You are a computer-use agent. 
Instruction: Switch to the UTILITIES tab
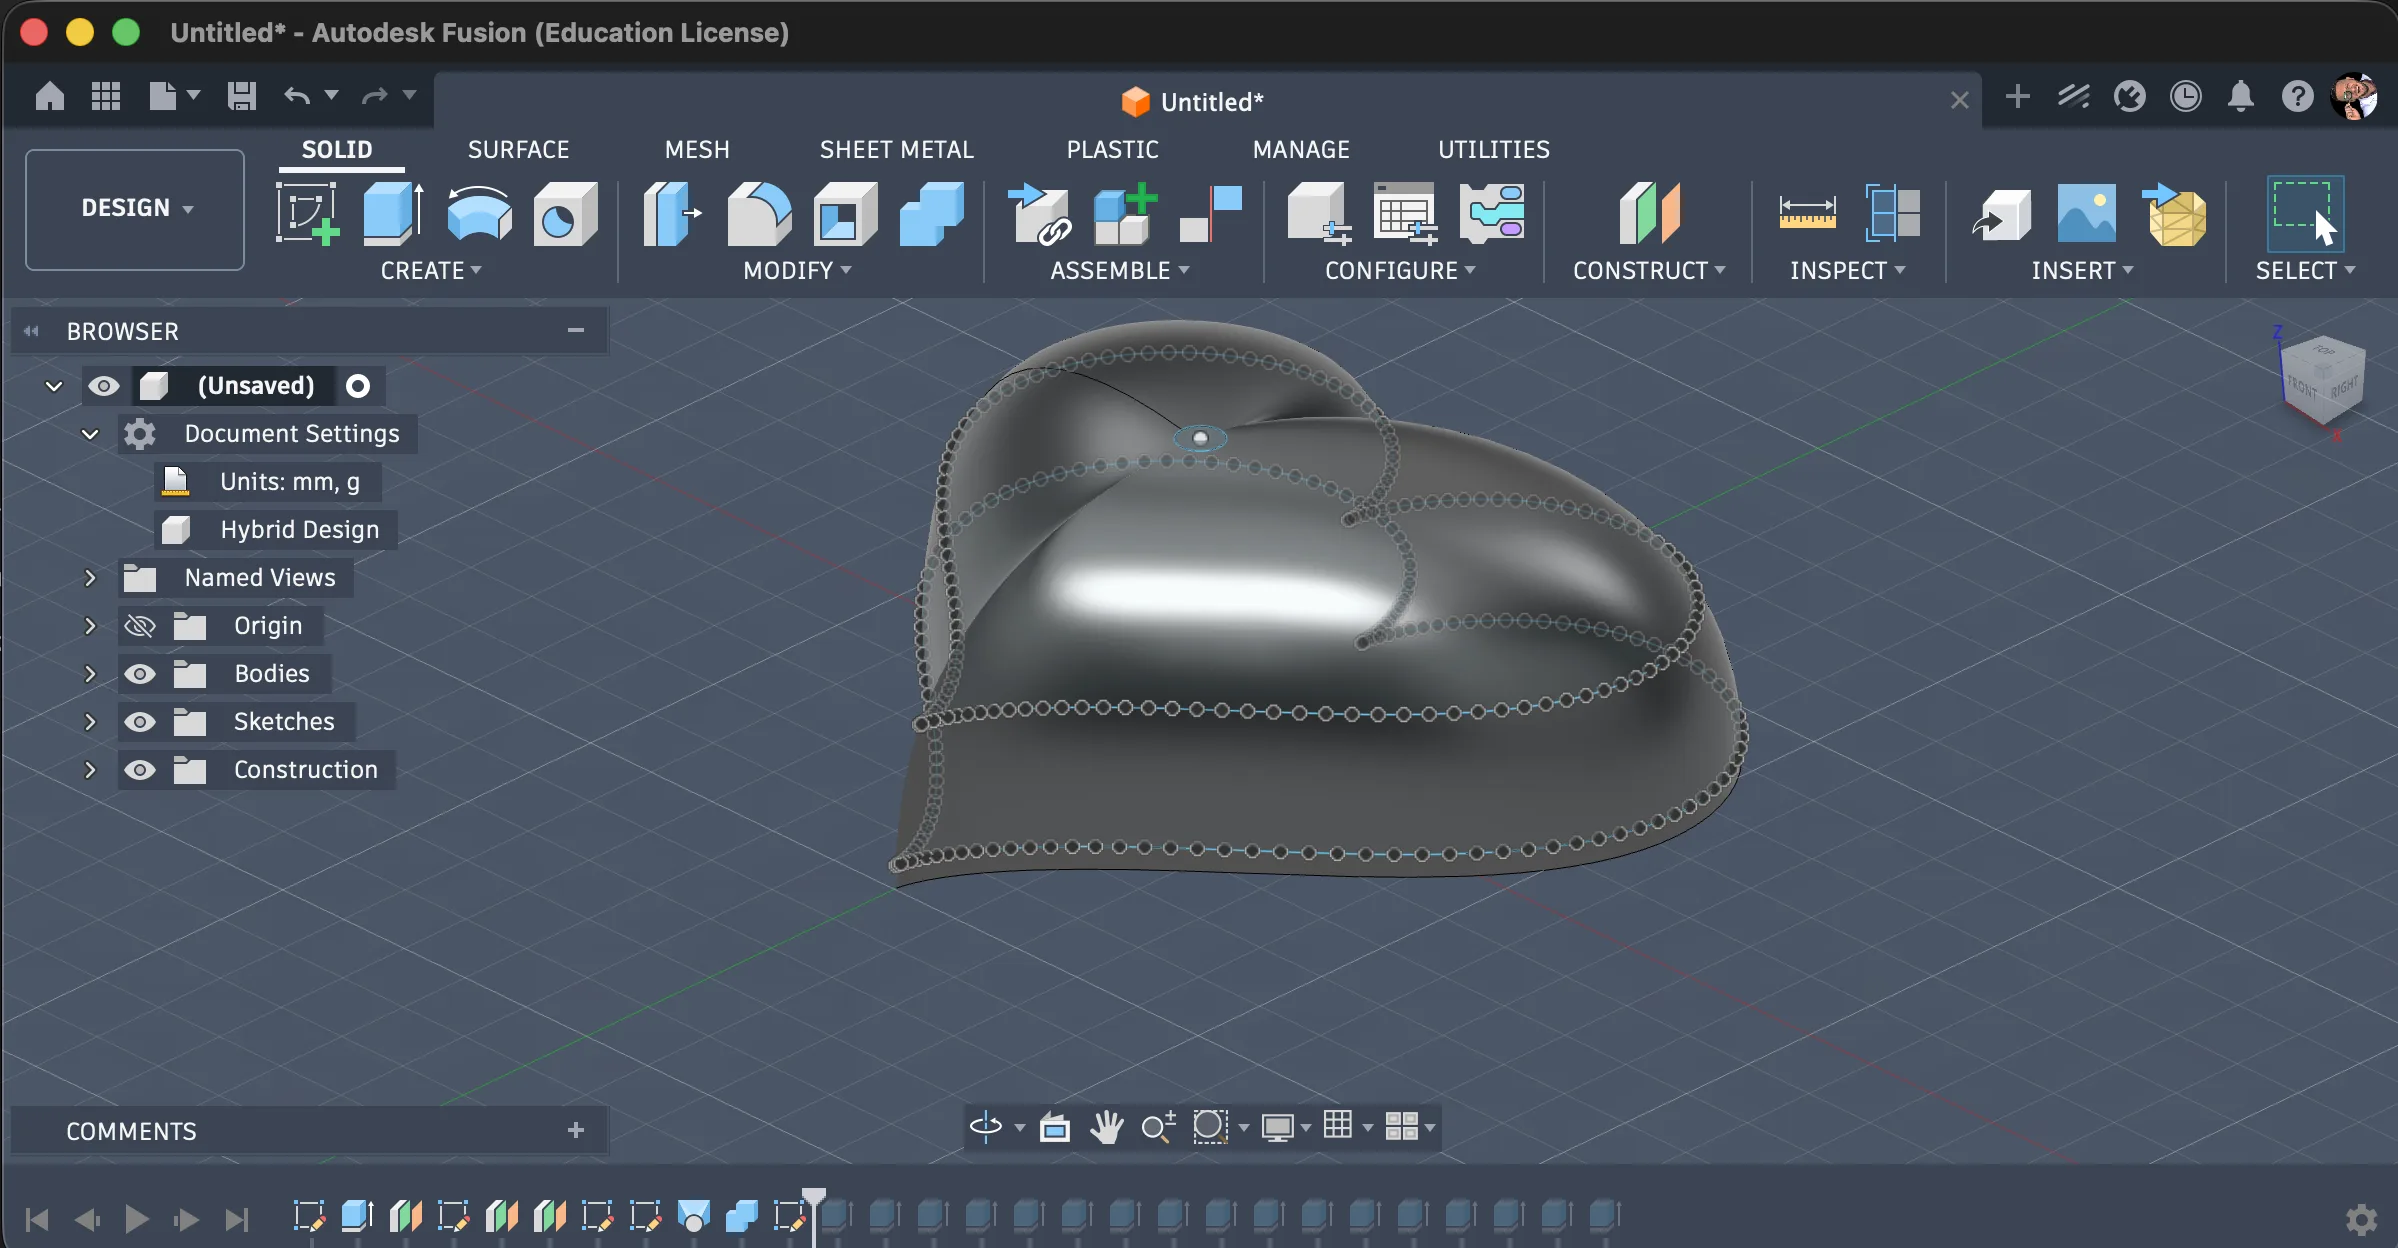click(x=1493, y=150)
